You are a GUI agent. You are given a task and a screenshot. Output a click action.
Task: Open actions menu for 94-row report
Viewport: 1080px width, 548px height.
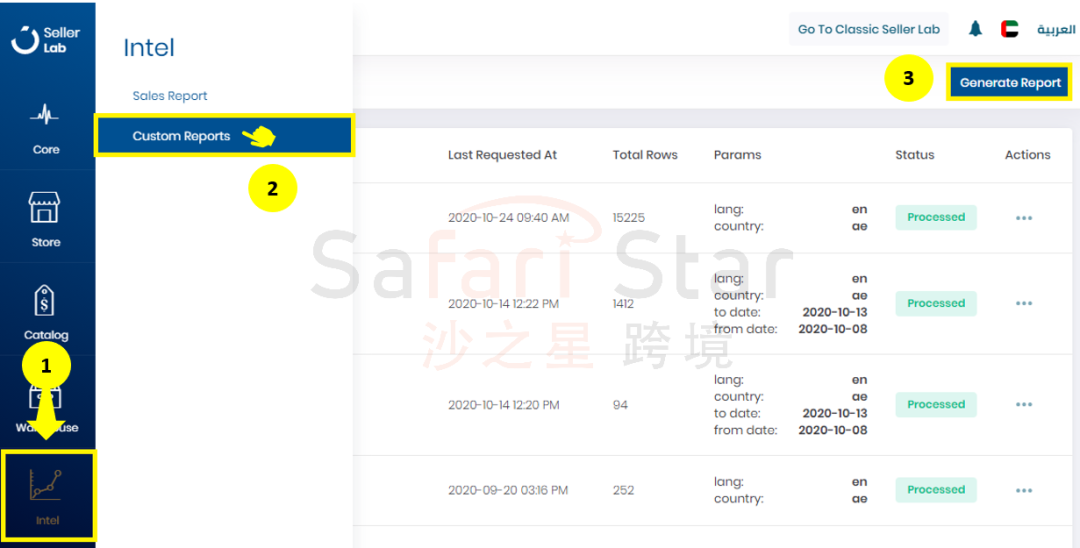click(1024, 404)
